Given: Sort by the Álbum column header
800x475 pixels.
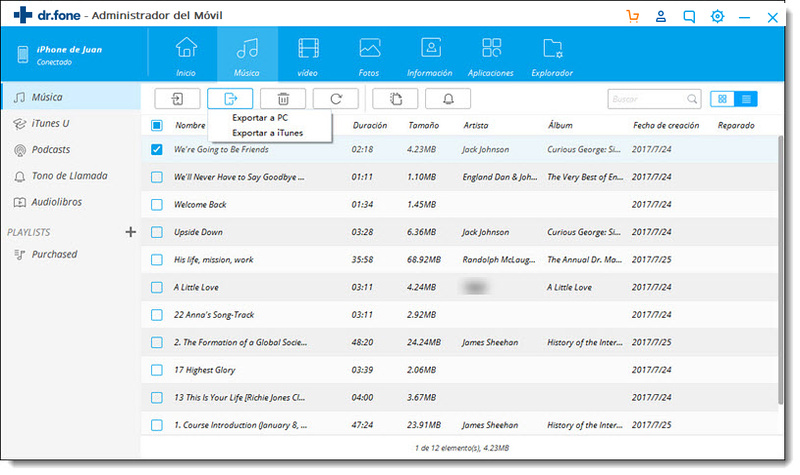Looking at the screenshot, I should click(x=560, y=125).
